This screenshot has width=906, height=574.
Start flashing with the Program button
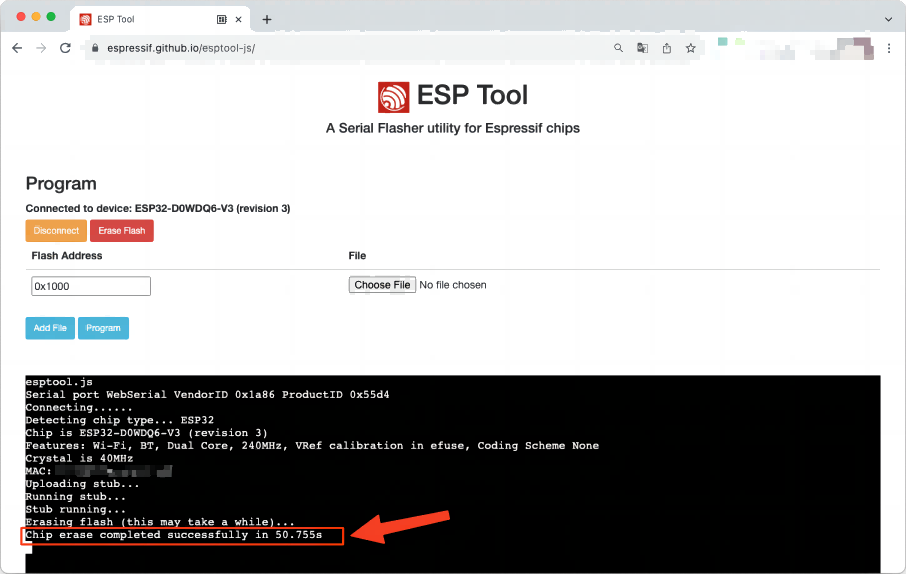103,328
